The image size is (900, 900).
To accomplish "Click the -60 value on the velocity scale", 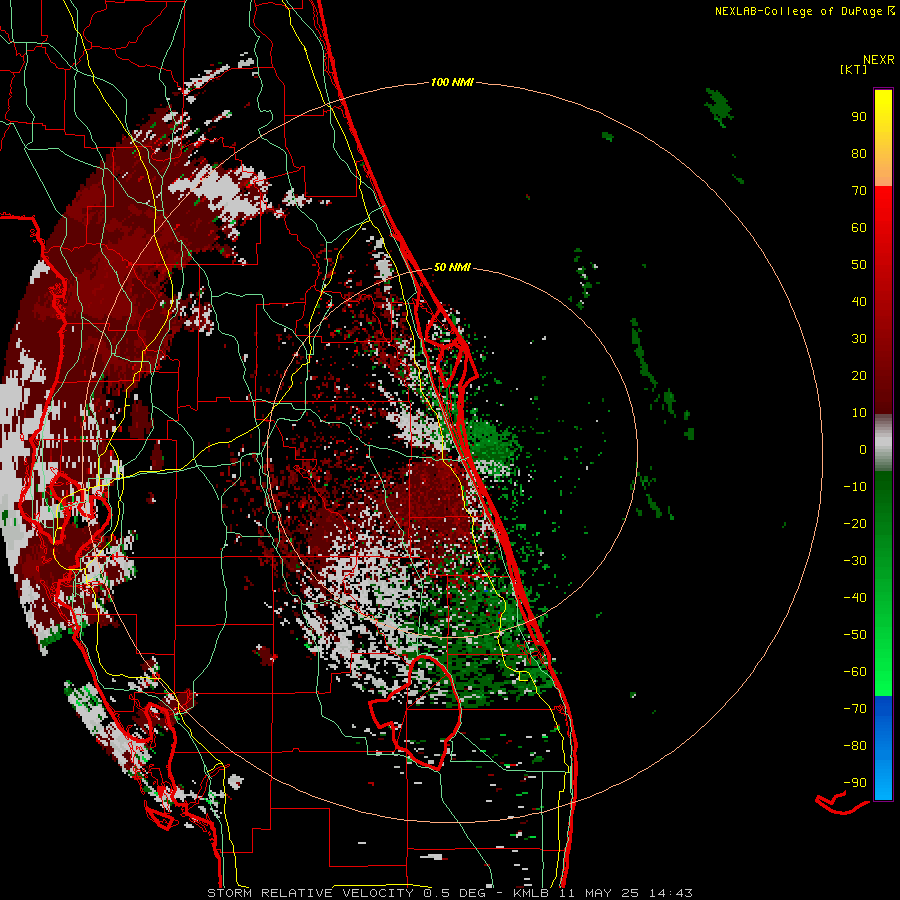I will tap(855, 672).
